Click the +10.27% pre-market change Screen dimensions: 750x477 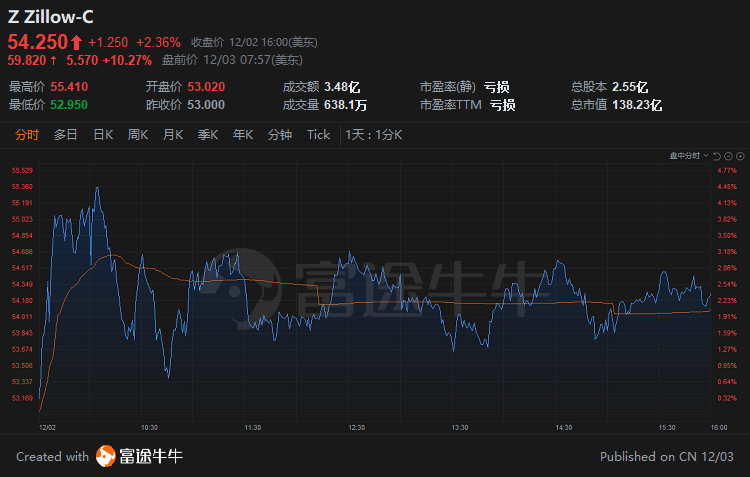coord(127,60)
